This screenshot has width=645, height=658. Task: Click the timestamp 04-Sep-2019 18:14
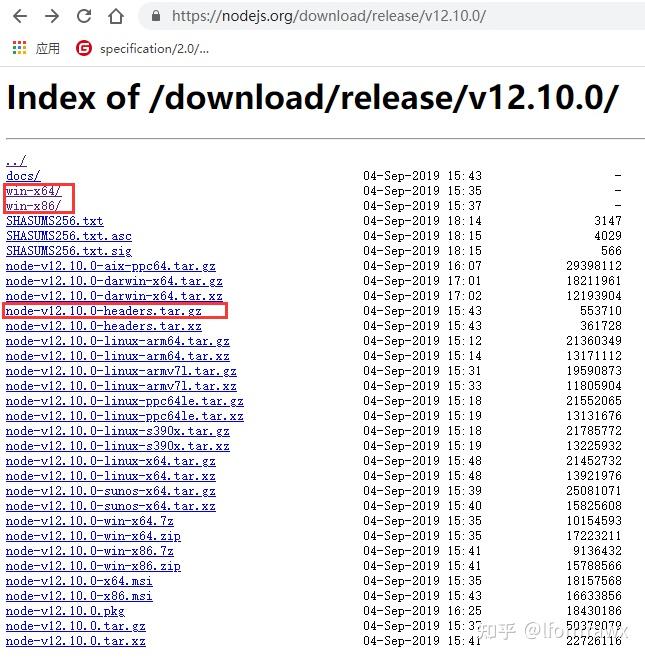423,221
